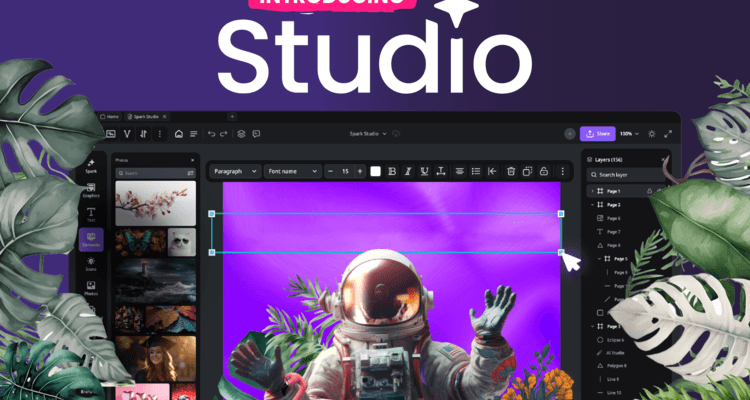Open the Photos sidebar panel
750x400 pixels.
coord(91,288)
